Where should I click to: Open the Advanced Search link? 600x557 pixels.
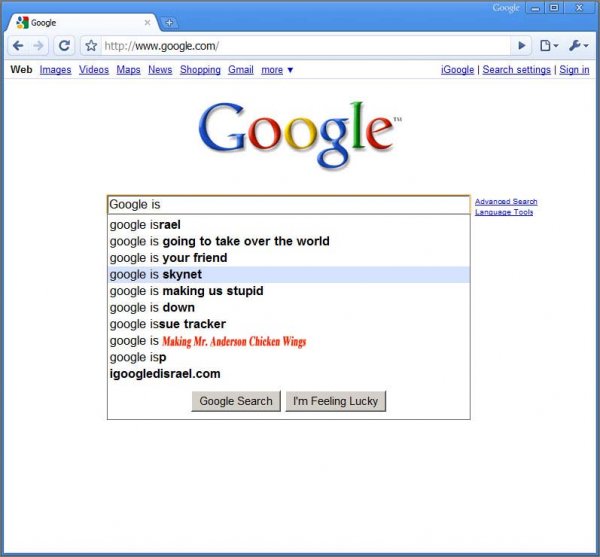coord(506,202)
